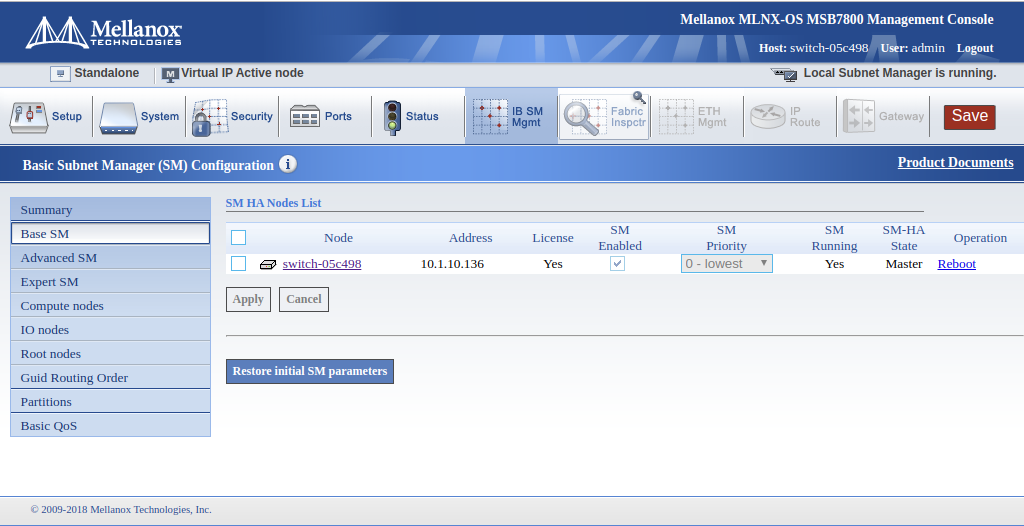Viewport: 1024px width, 526px height.
Task: Click the SM-HA State value Master
Action: (x=904, y=264)
